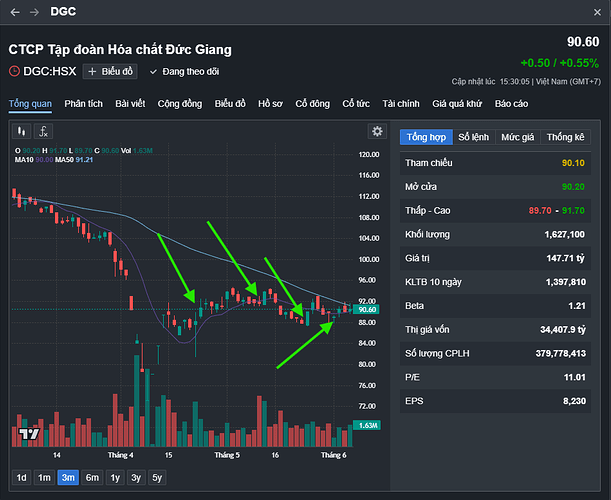The width and height of the screenshot is (611, 500).
Task: Switch to the Tài chính tab
Action: pos(401,103)
